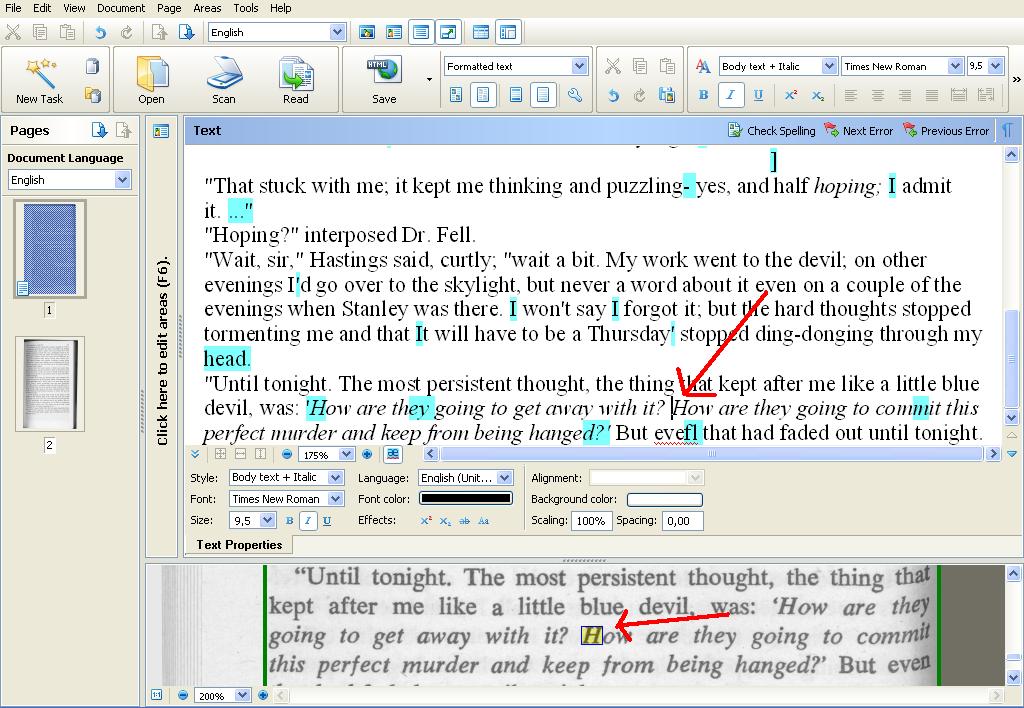This screenshot has height=708, width=1024.
Task: Open the English language dropdown in top toolbar
Action: click(x=337, y=32)
